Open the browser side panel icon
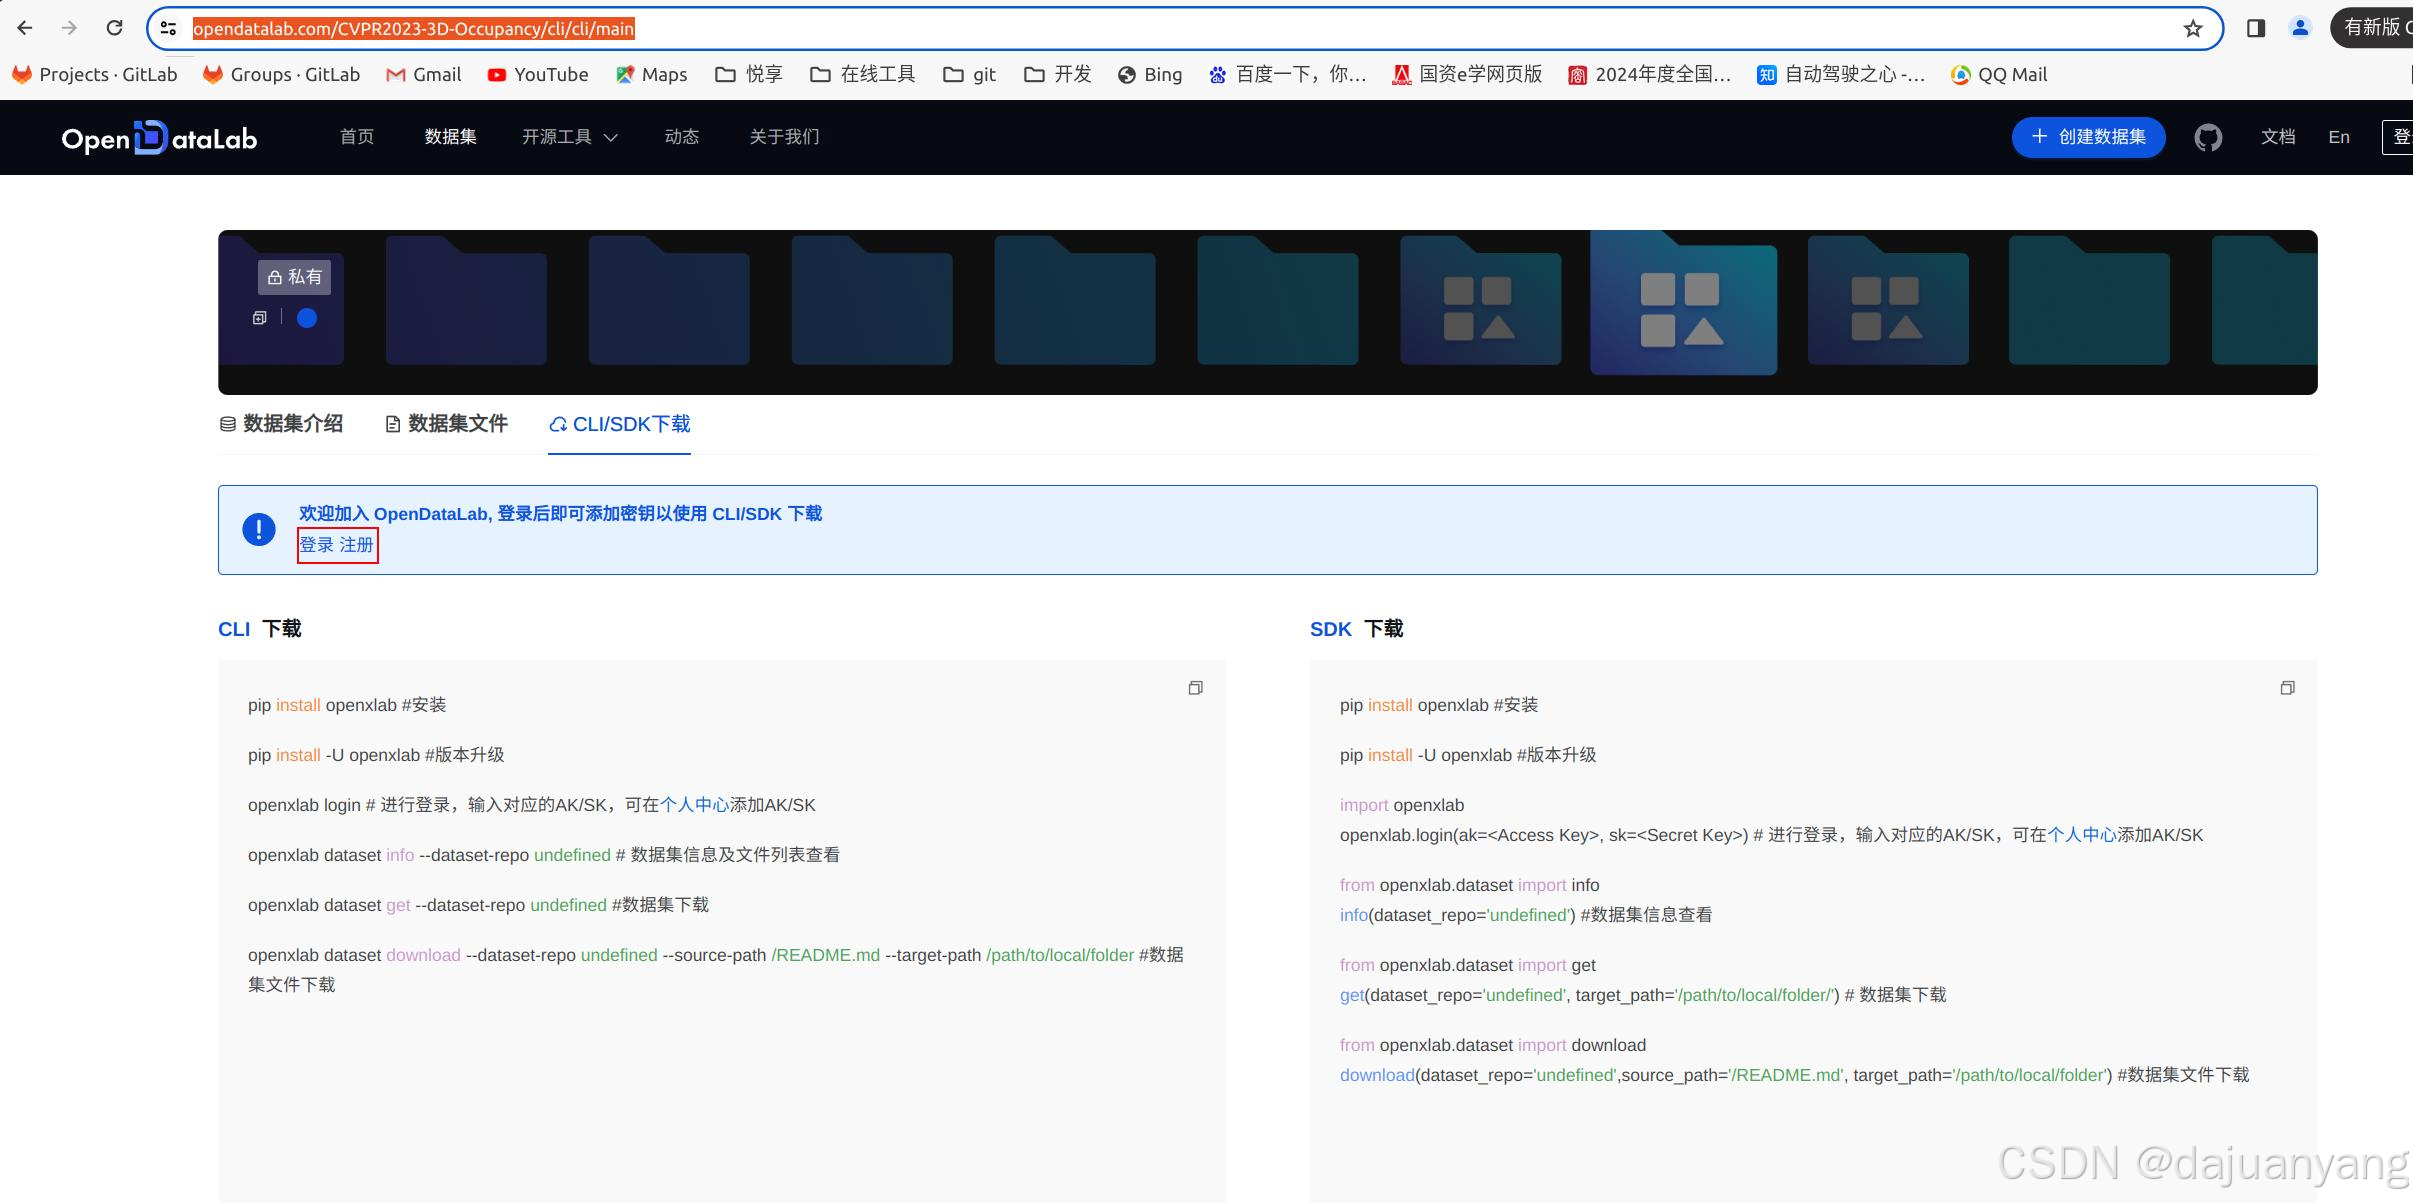Image resolution: width=2413 pixels, height=1203 pixels. 2255,28
